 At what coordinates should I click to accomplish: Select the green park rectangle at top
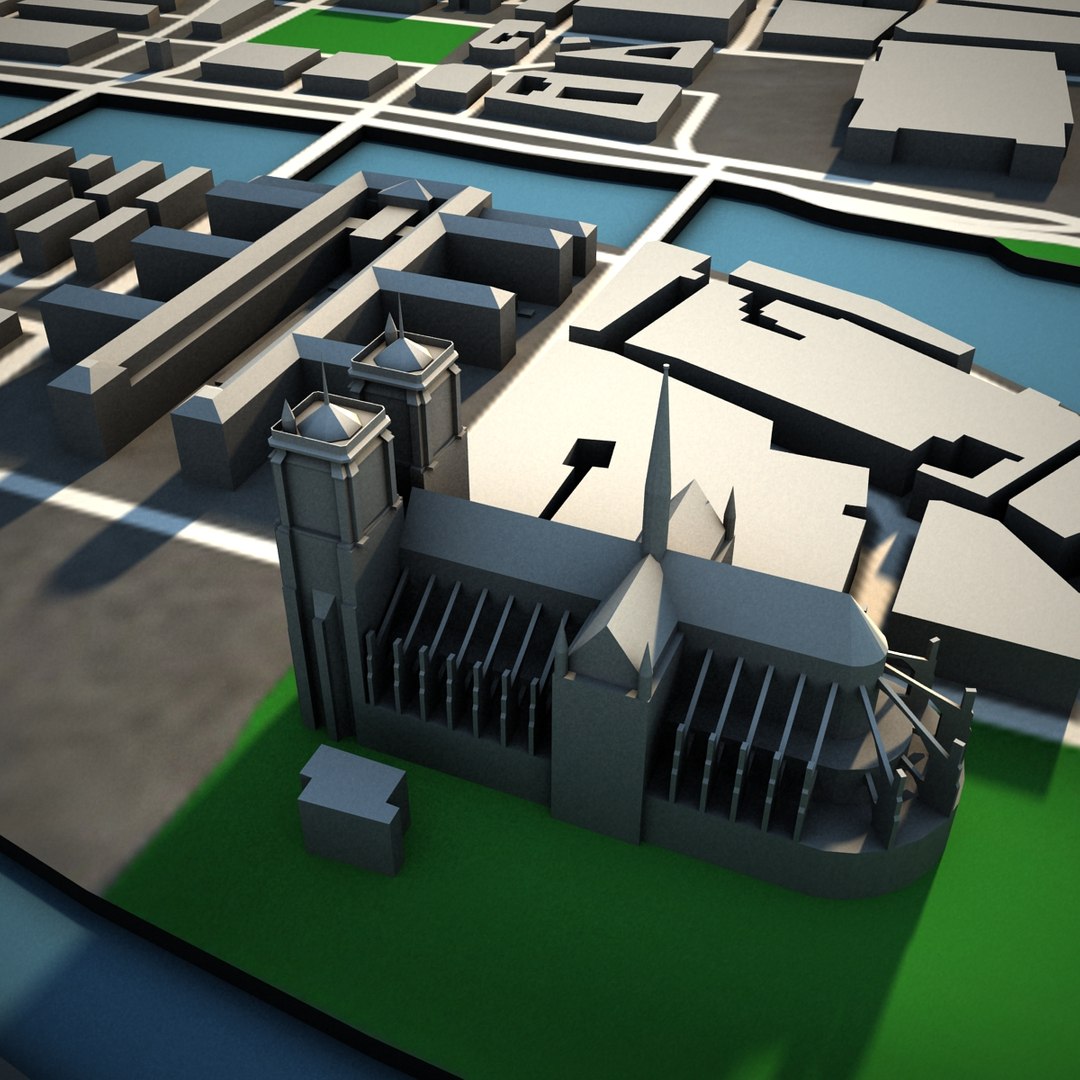tap(366, 34)
